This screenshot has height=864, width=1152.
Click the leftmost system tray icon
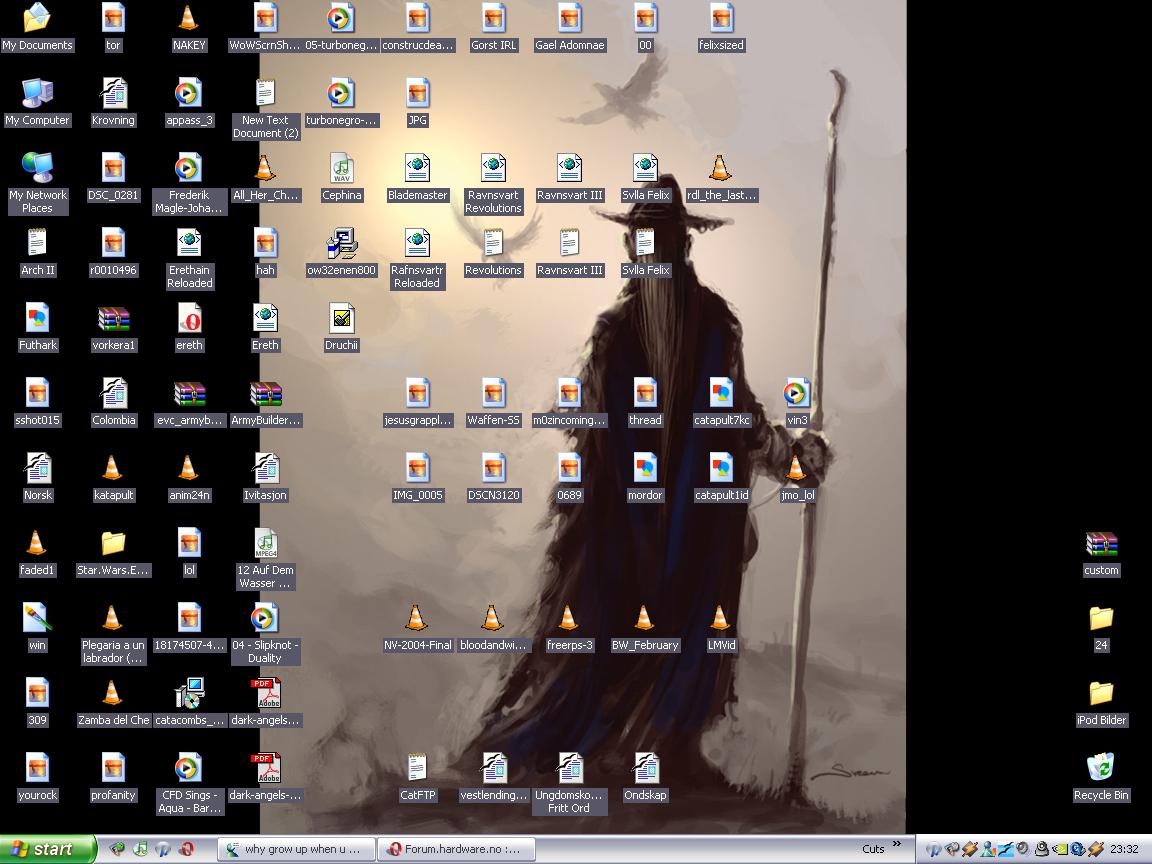[933, 849]
